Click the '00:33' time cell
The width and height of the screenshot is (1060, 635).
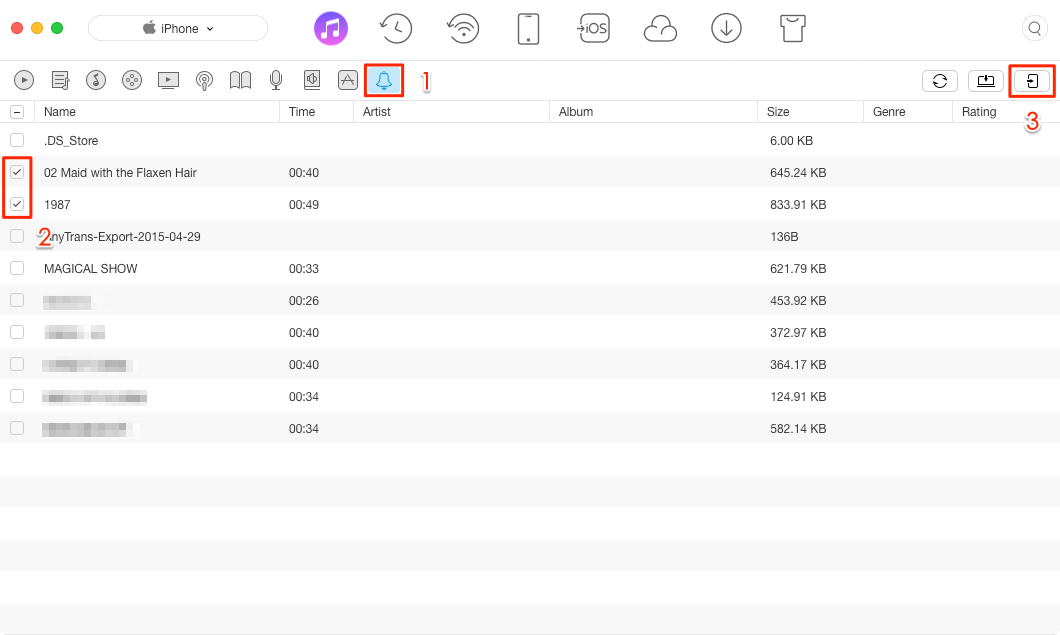[x=304, y=268]
